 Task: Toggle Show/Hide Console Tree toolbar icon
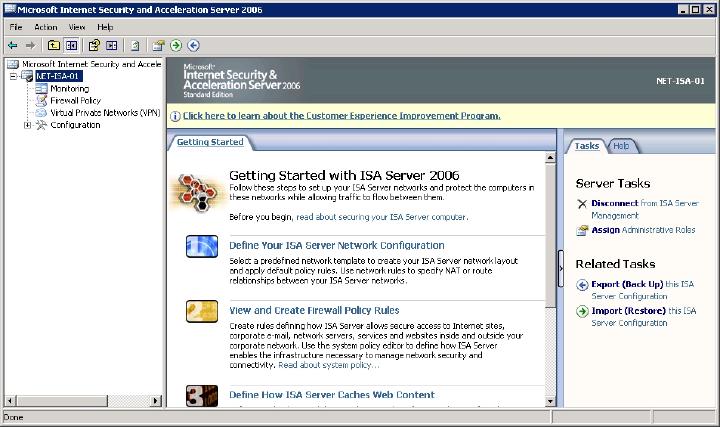(71, 45)
